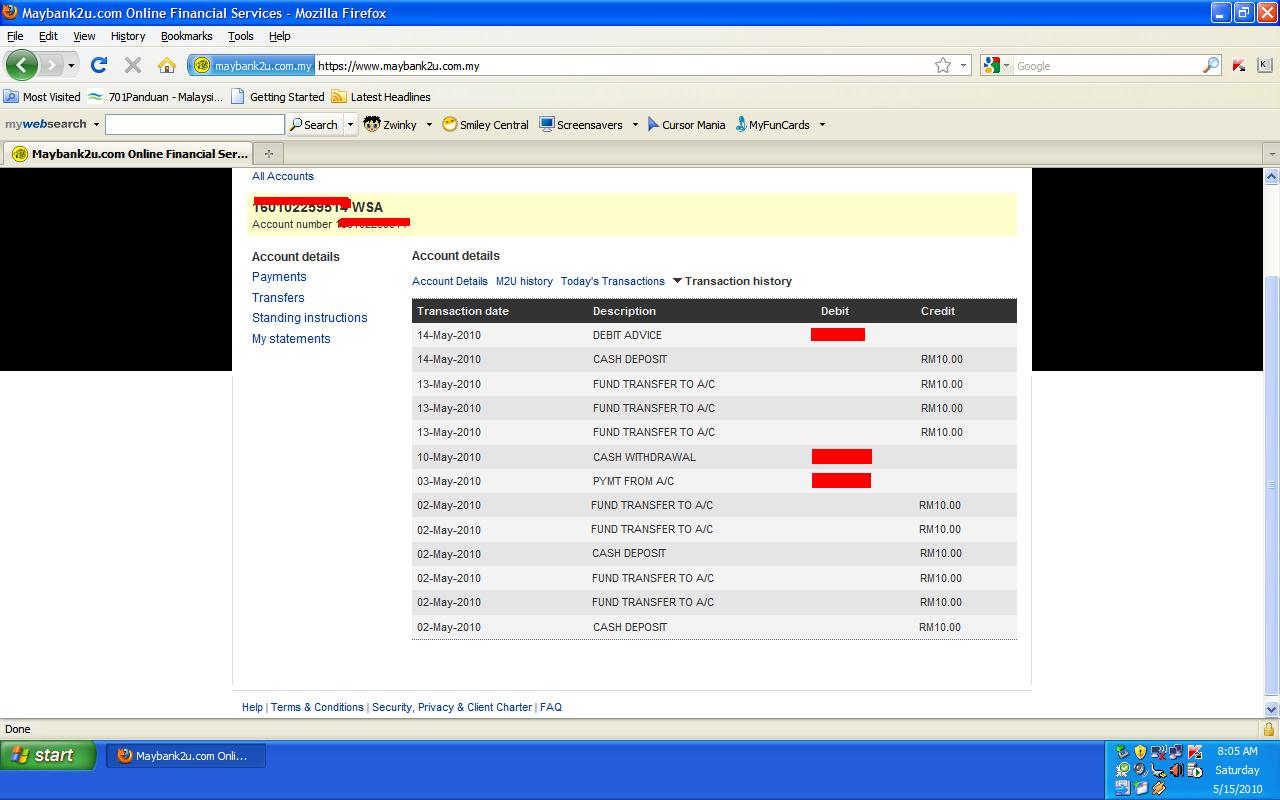This screenshot has width=1280, height=800.
Task: Open a new tab with the plus button
Action: coord(268,153)
